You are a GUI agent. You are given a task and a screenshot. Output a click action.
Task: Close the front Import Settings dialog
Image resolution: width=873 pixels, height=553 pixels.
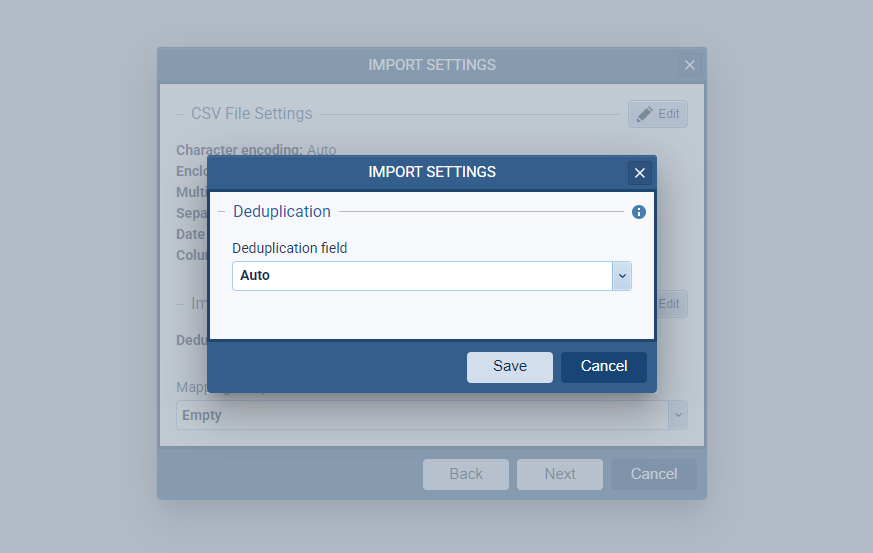[x=640, y=173]
